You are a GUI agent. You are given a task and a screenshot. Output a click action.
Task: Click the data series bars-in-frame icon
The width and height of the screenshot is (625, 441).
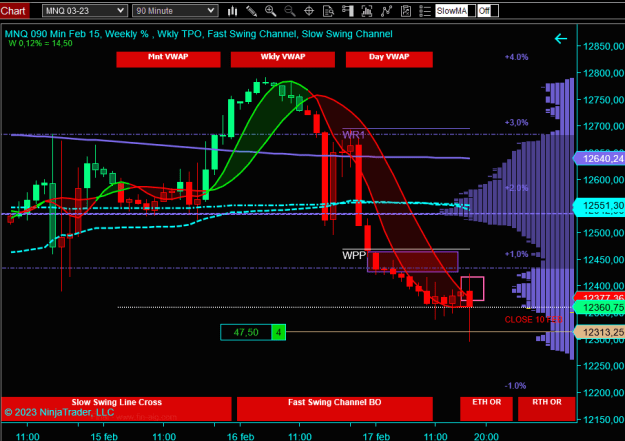tap(367, 11)
